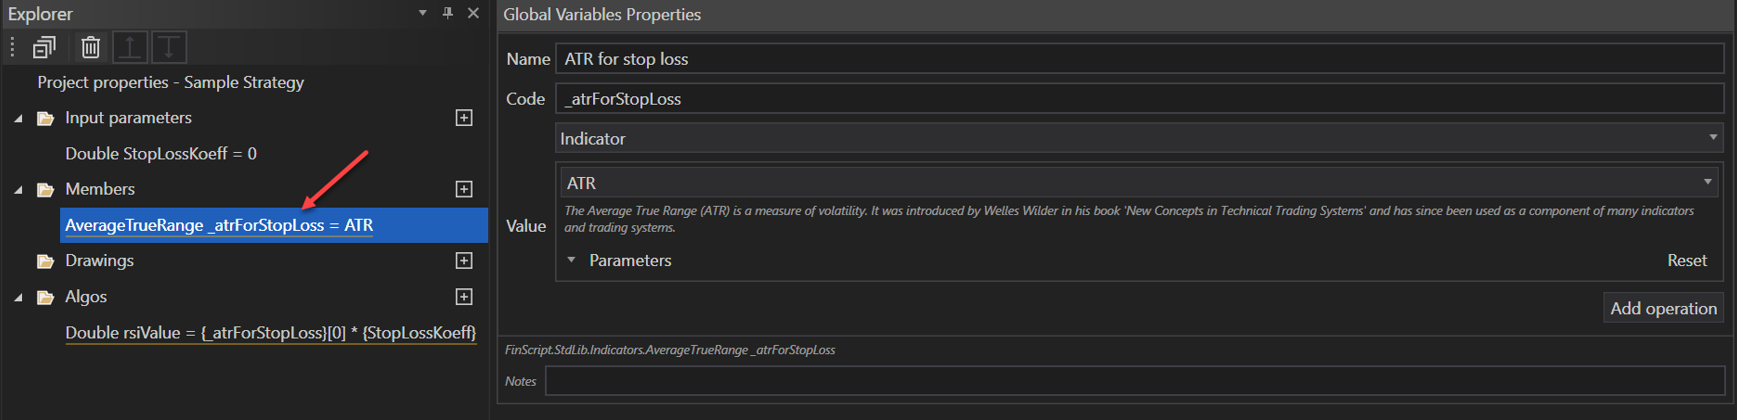Select Double StopLossKoeff = 0 item

pyautogui.click(x=161, y=154)
